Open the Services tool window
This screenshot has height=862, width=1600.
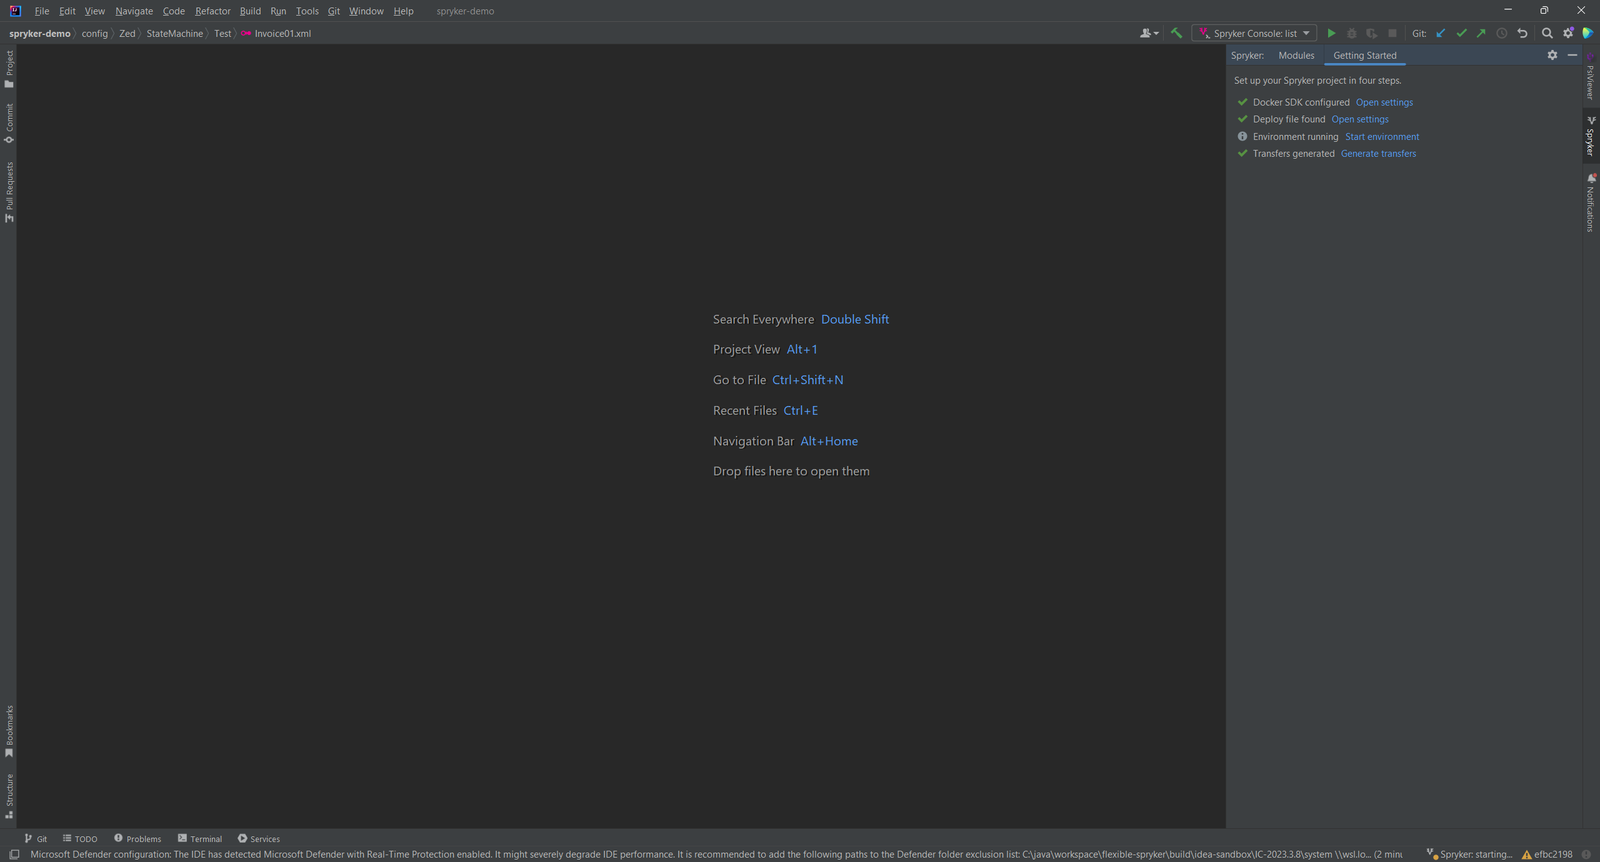(259, 839)
